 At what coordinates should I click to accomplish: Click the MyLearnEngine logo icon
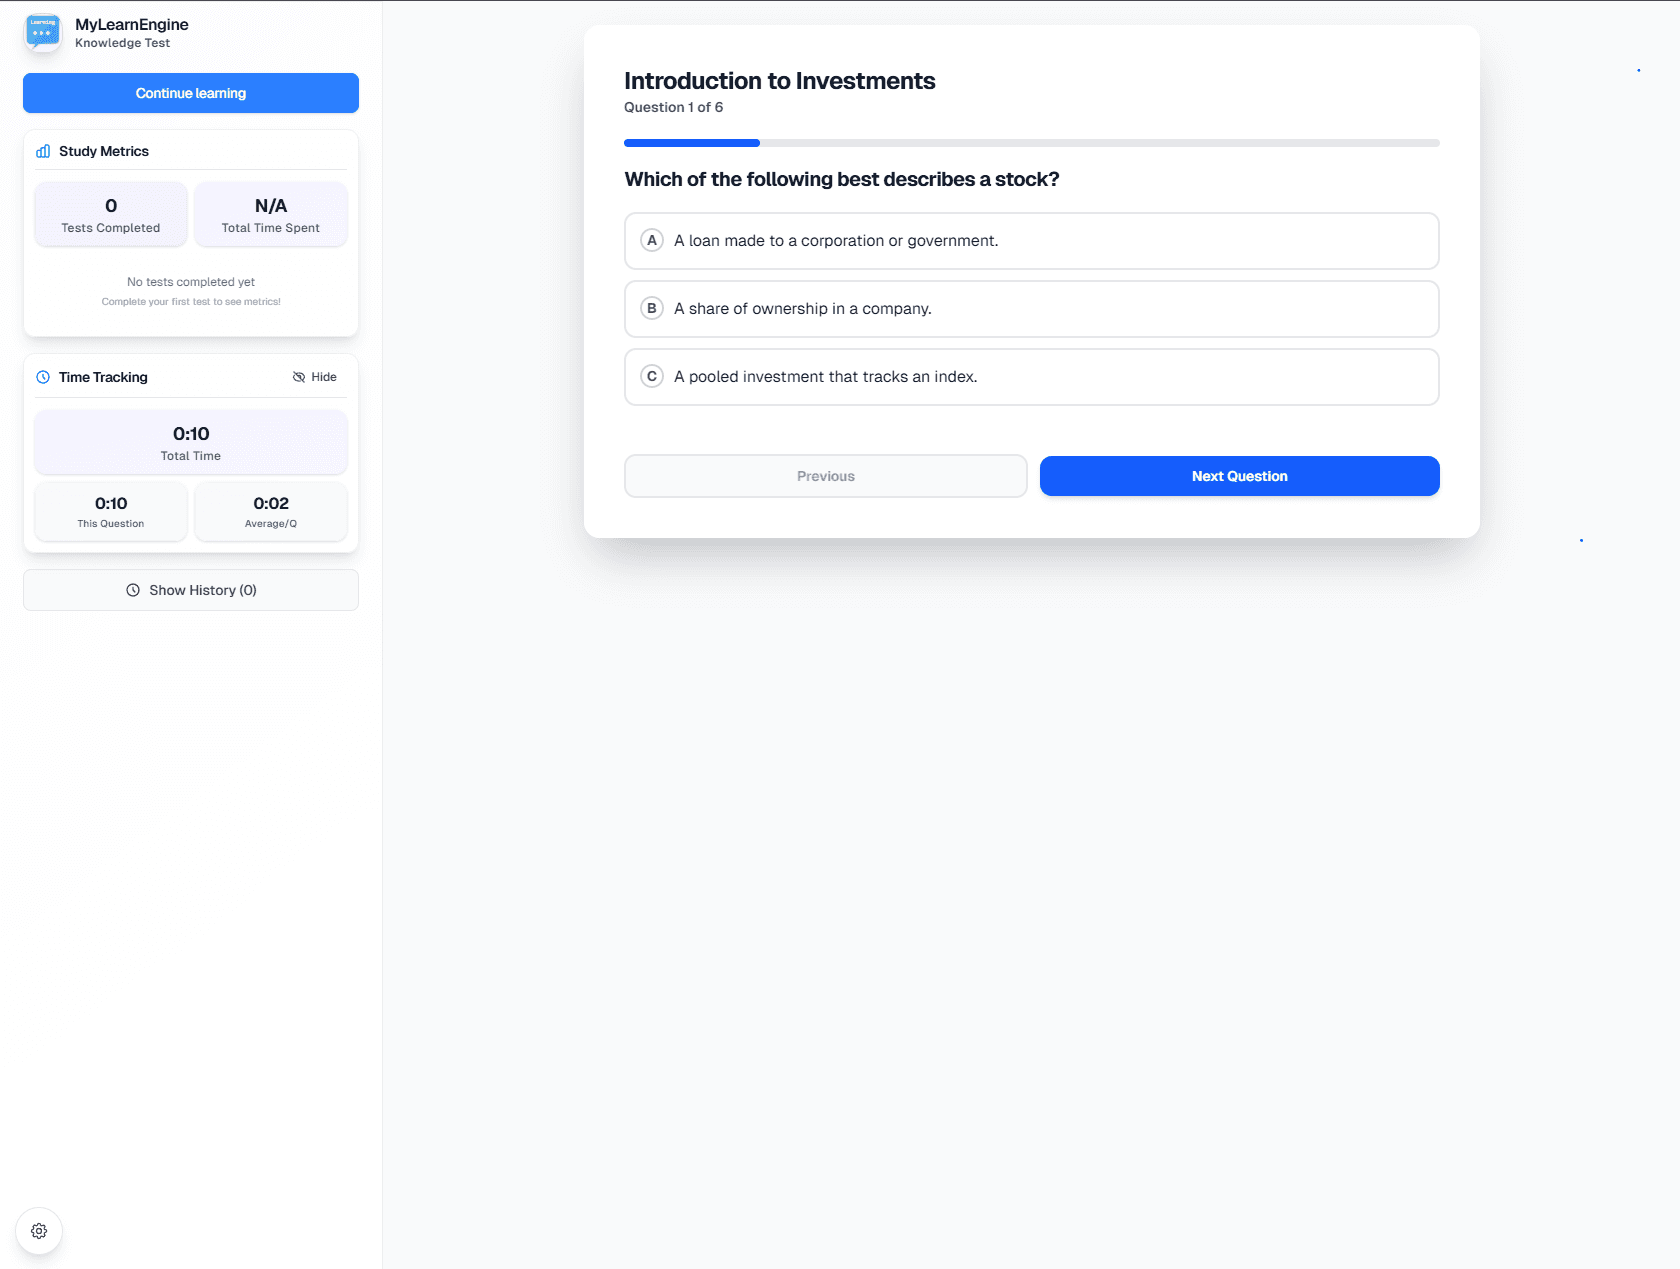pyautogui.click(x=42, y=32)
